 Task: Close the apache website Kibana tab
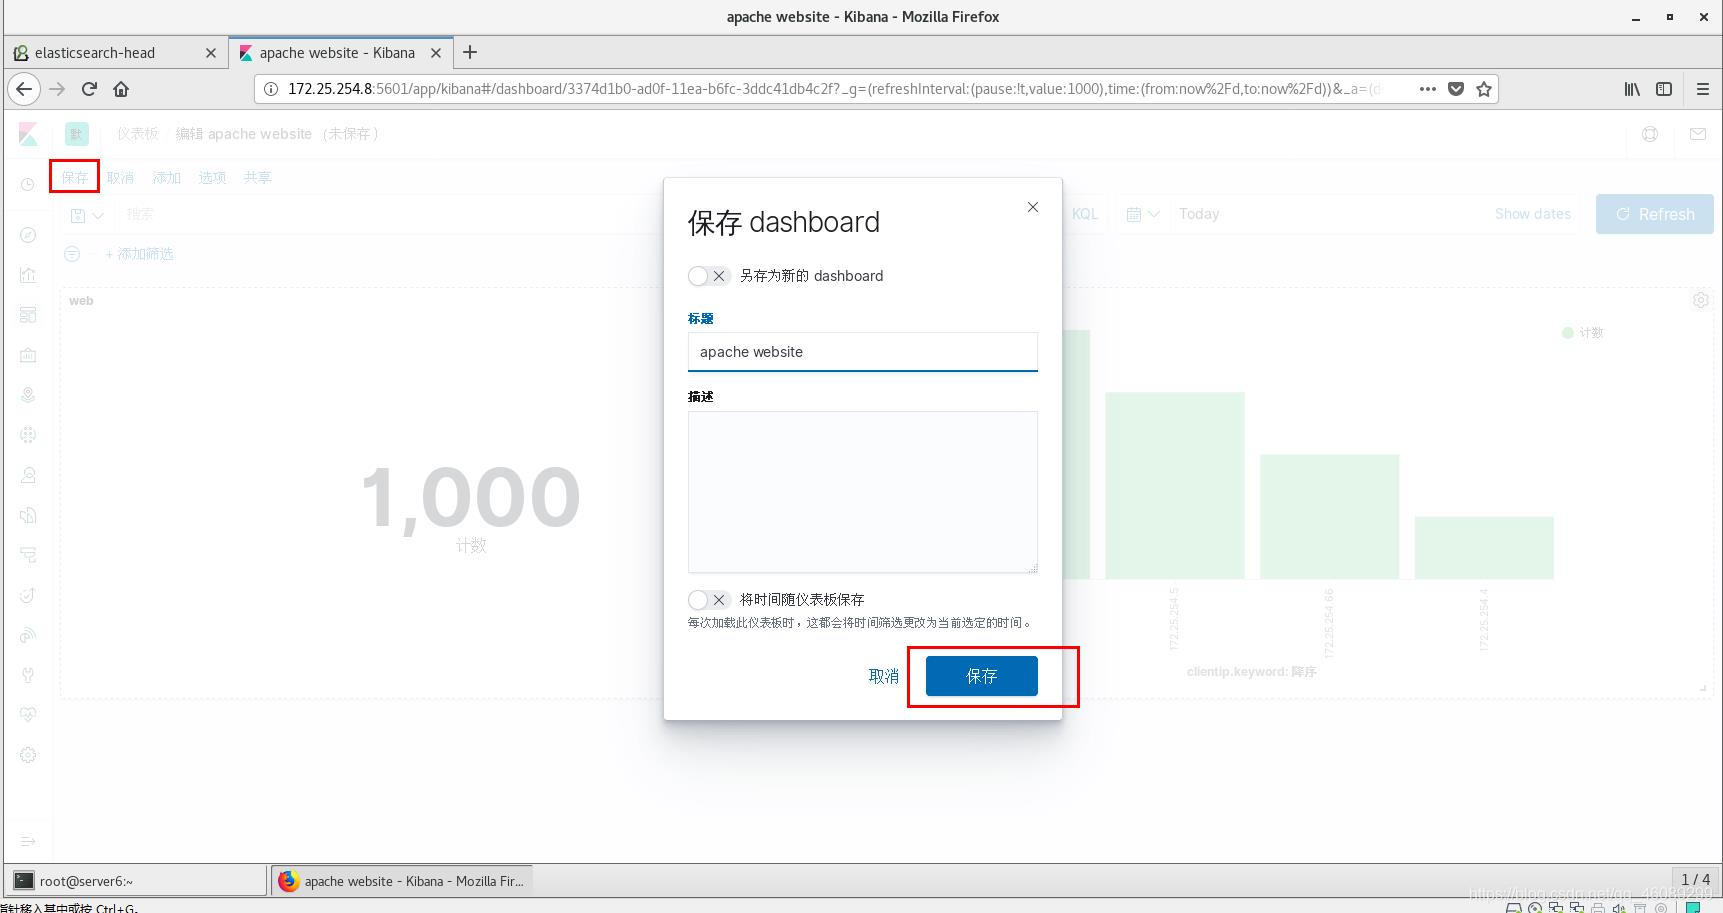click(436, 53)
